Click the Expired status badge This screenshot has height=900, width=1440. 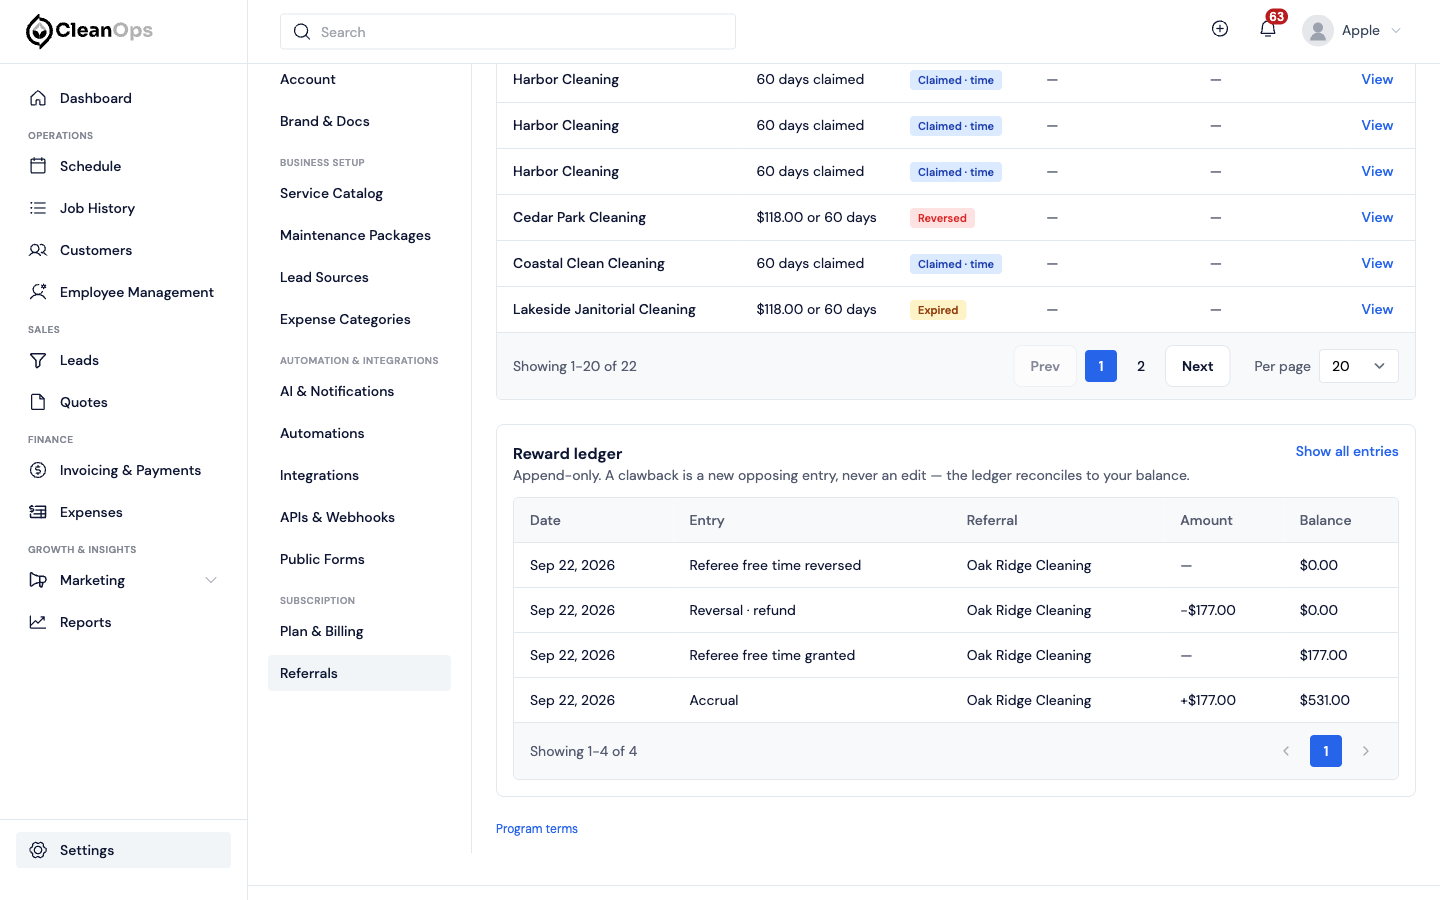[x=938, y=310]
